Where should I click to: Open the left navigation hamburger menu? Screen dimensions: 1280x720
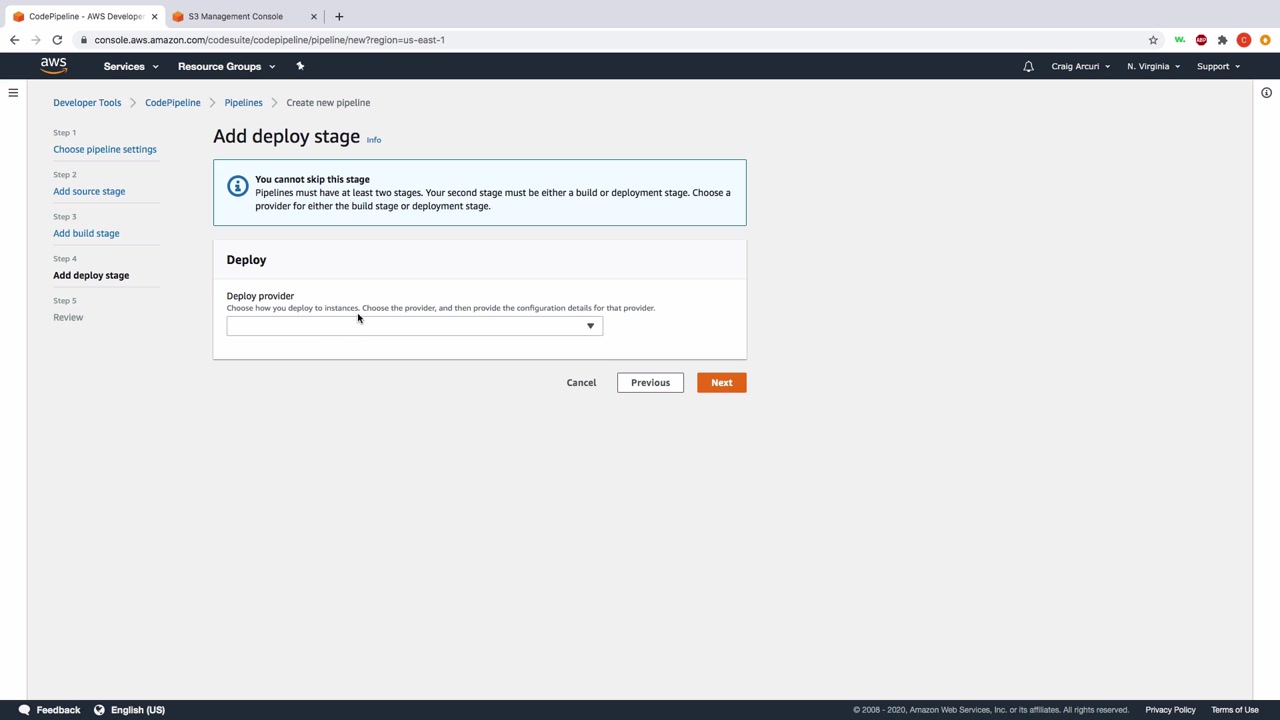(x=13, y=93)
